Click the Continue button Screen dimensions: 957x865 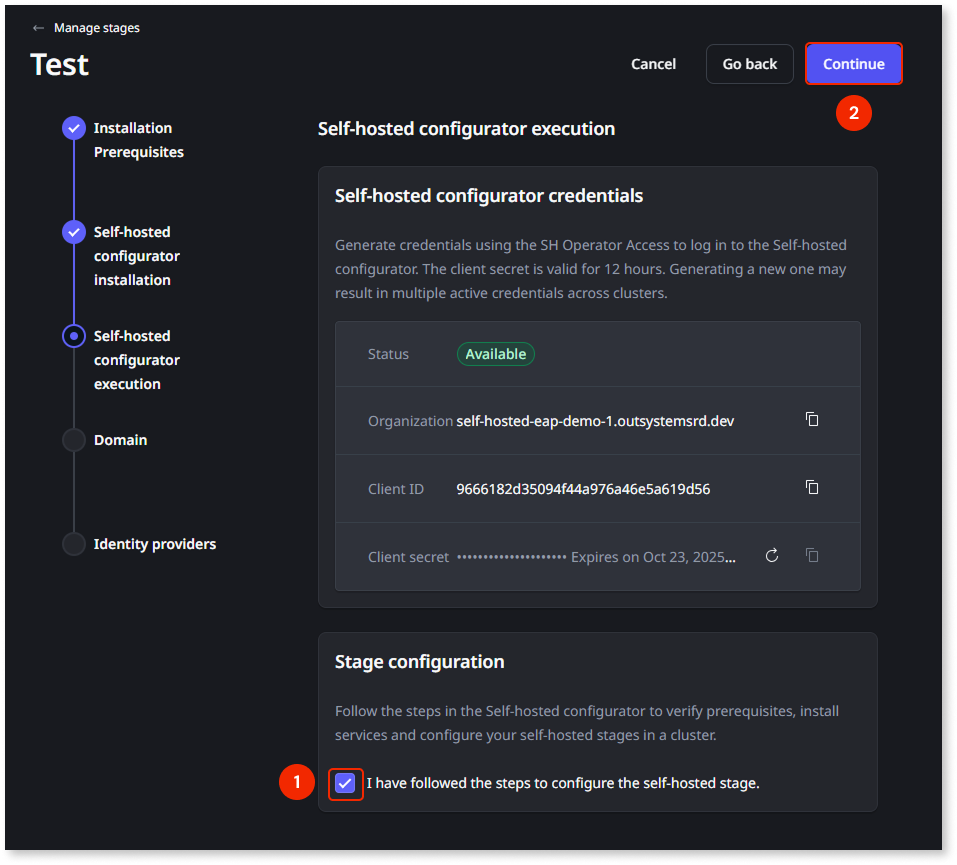point(853,64)
